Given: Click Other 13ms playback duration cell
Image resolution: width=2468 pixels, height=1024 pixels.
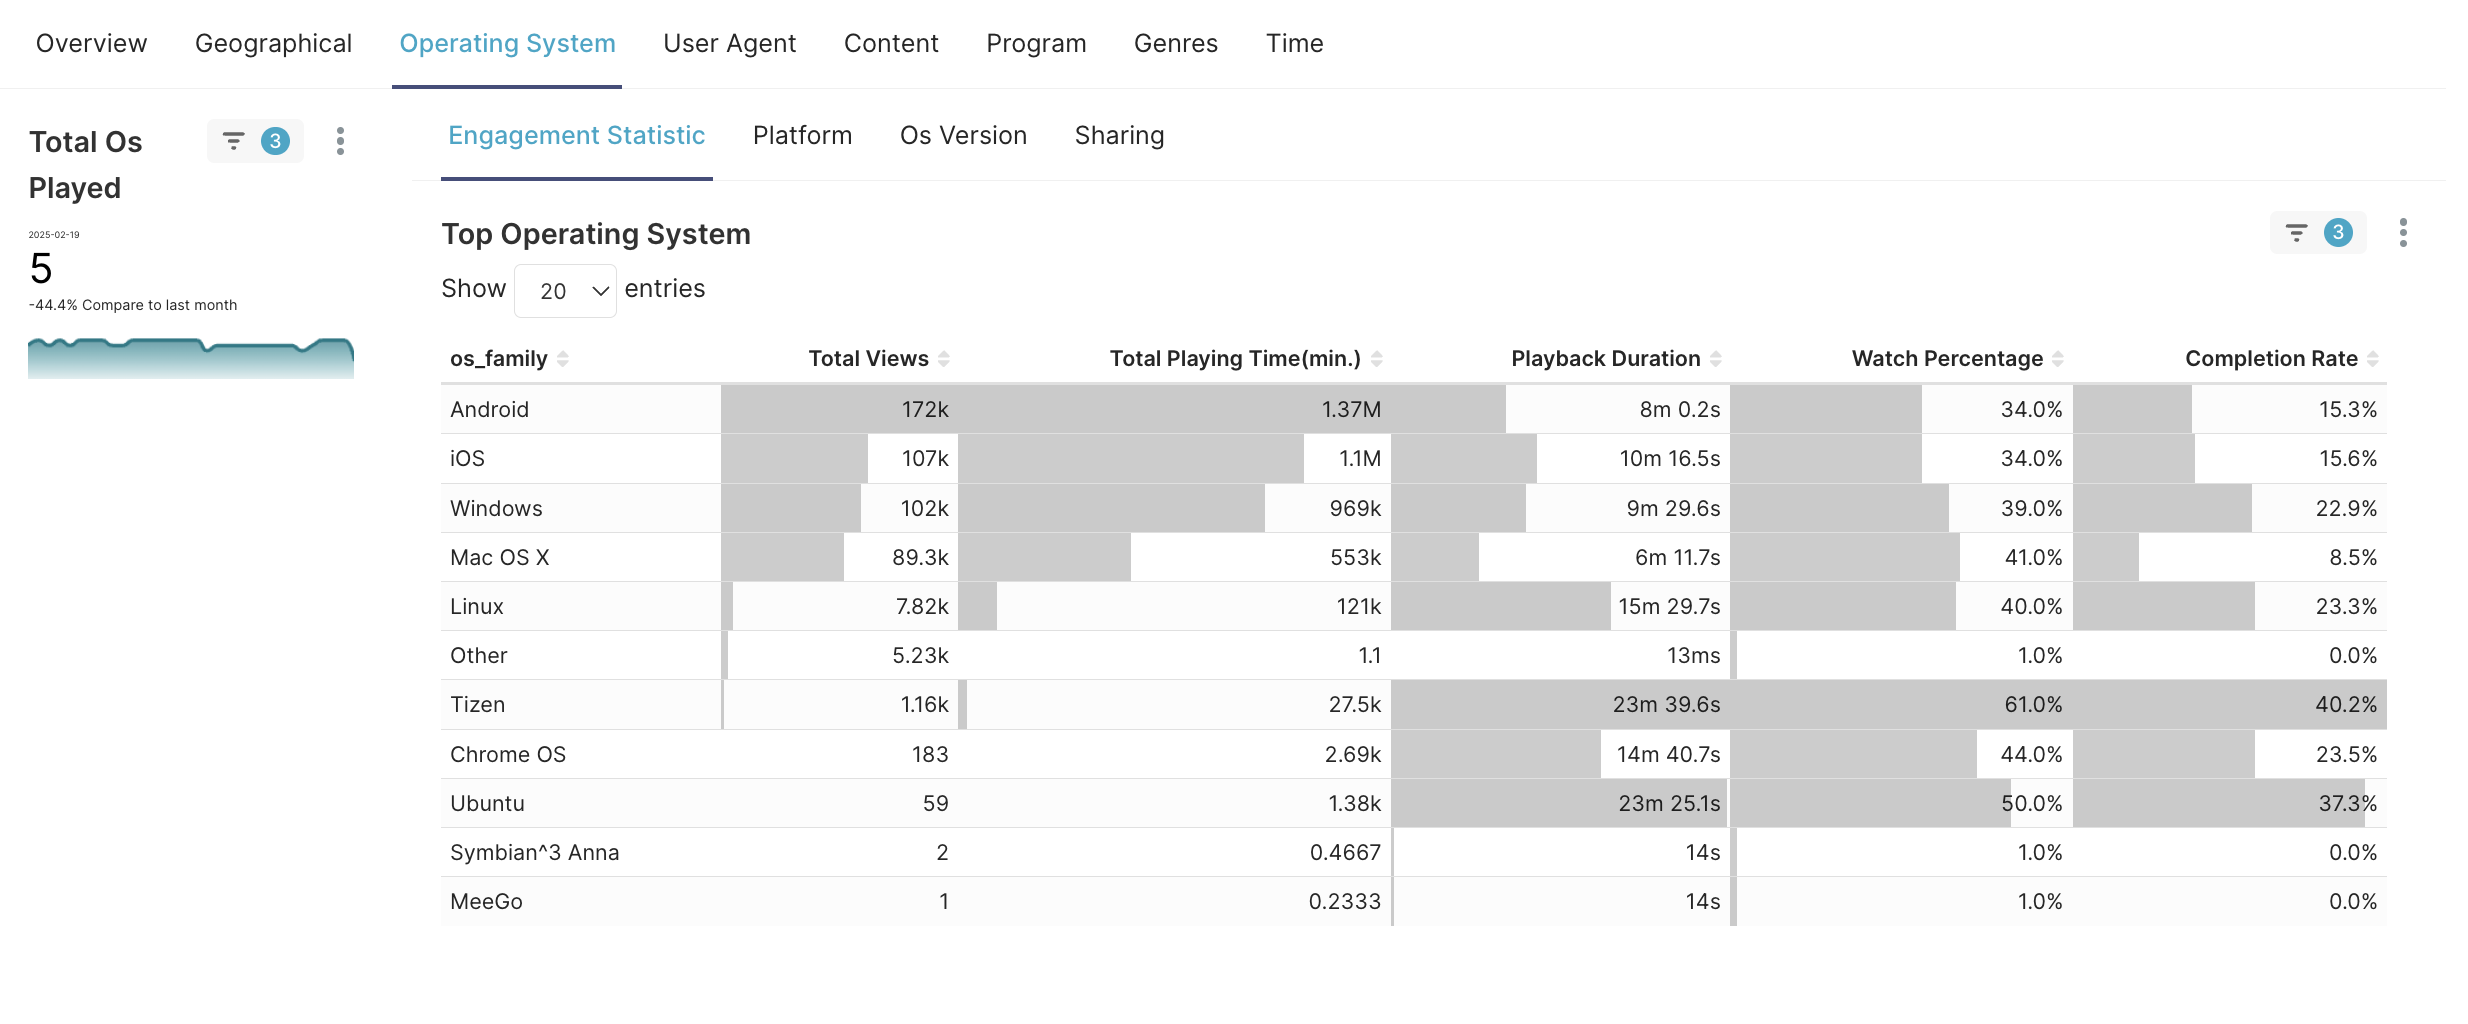Looking at the screenshot, I should point(1560,655).
